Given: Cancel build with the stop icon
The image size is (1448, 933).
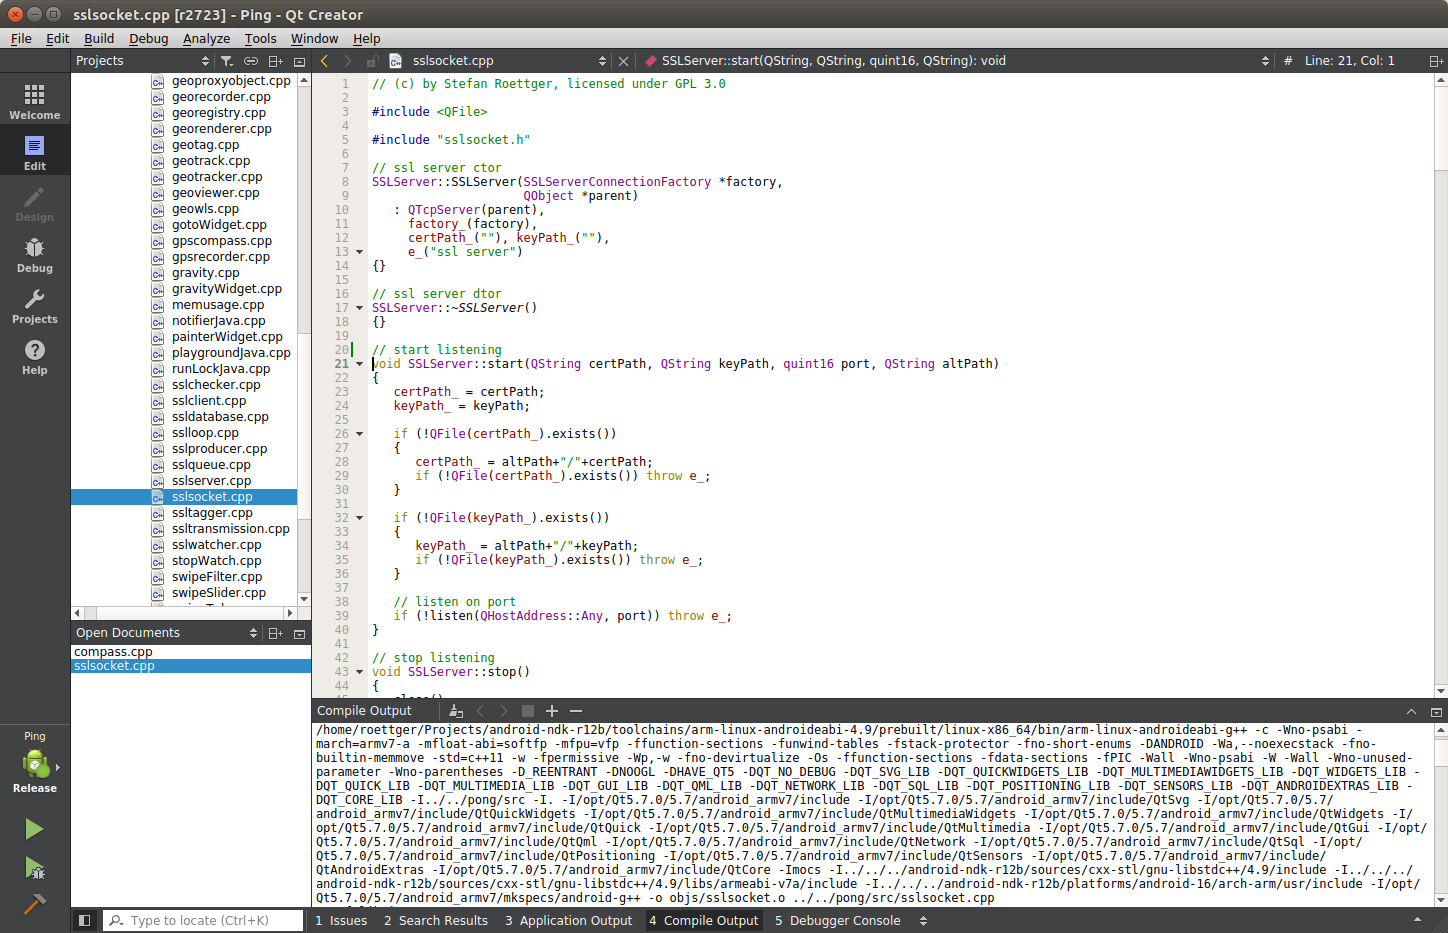Looking at the screenshot, I should 528,711.
